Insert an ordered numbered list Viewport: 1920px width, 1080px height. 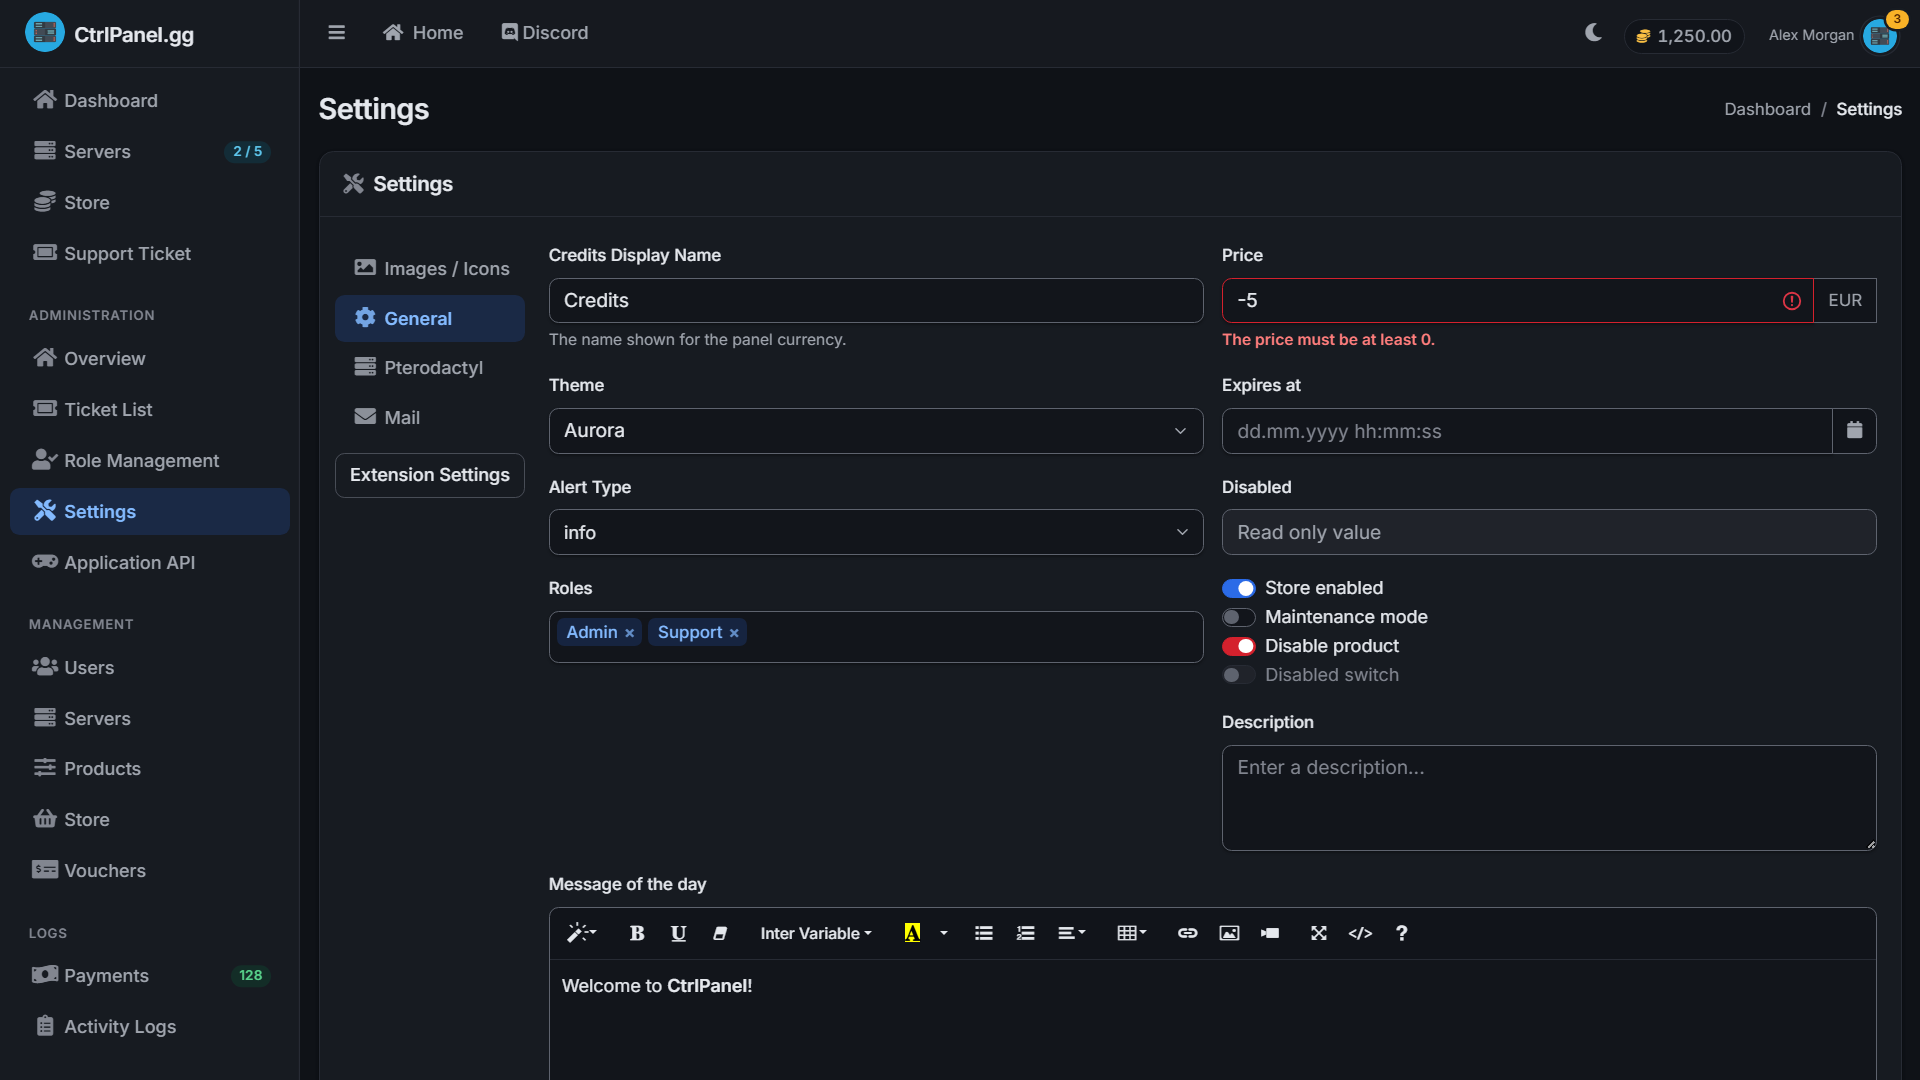1025,933
